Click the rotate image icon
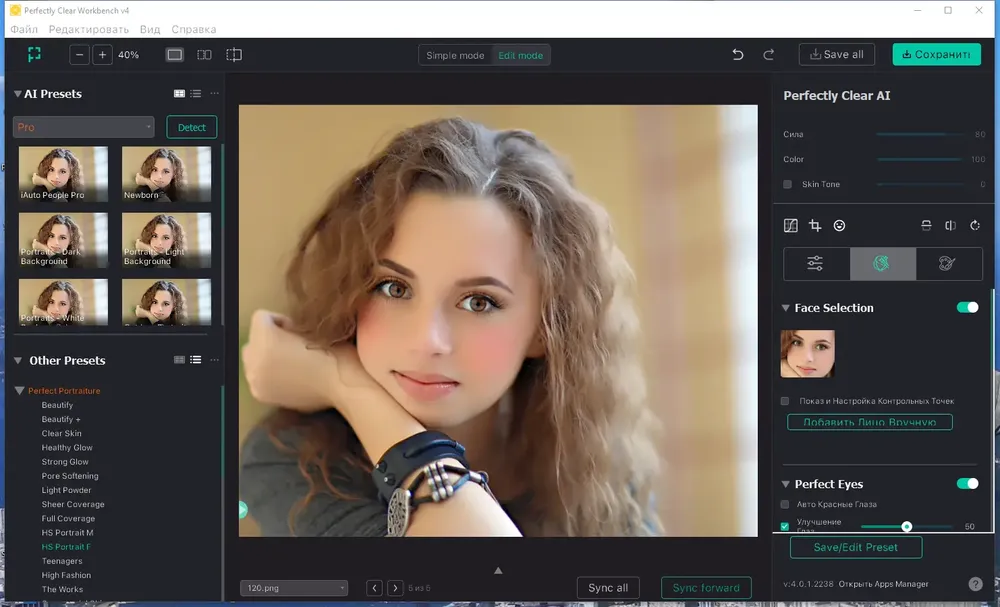The height and width of the screenshot is (607, 1000). coord(975,226)
